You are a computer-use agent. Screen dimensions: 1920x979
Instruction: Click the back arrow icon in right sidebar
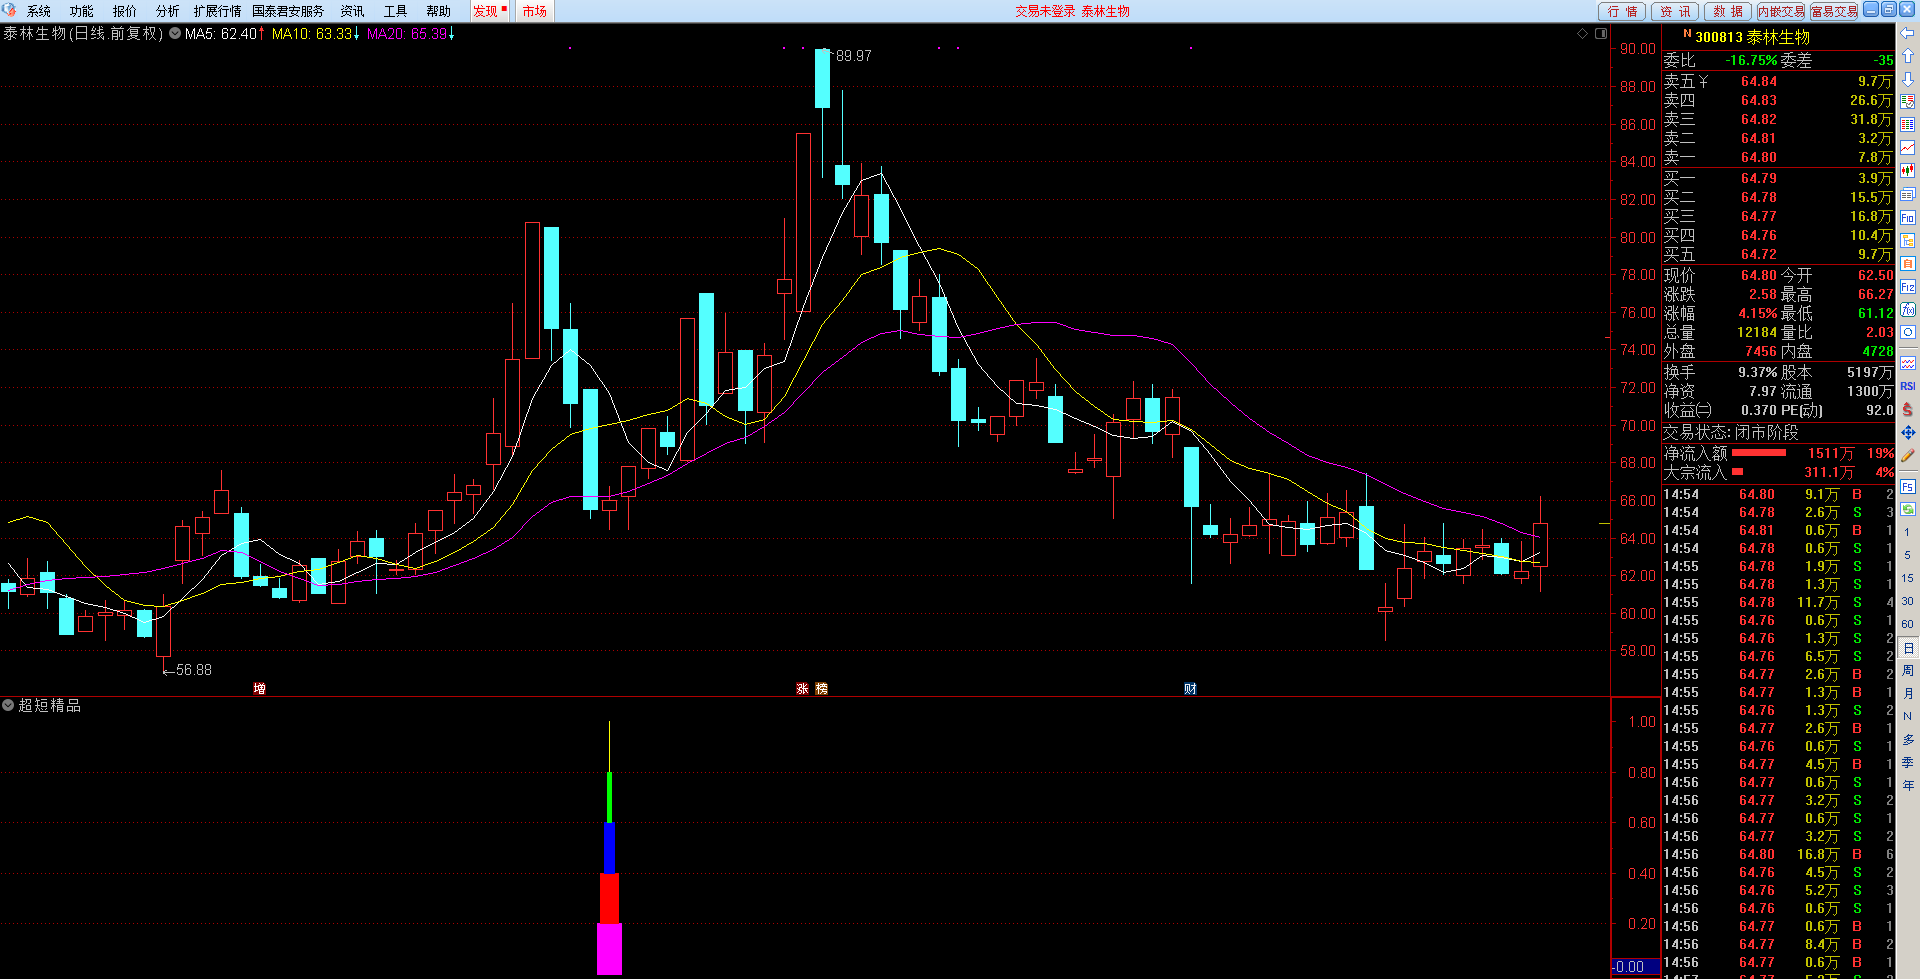pos(1907,33)
